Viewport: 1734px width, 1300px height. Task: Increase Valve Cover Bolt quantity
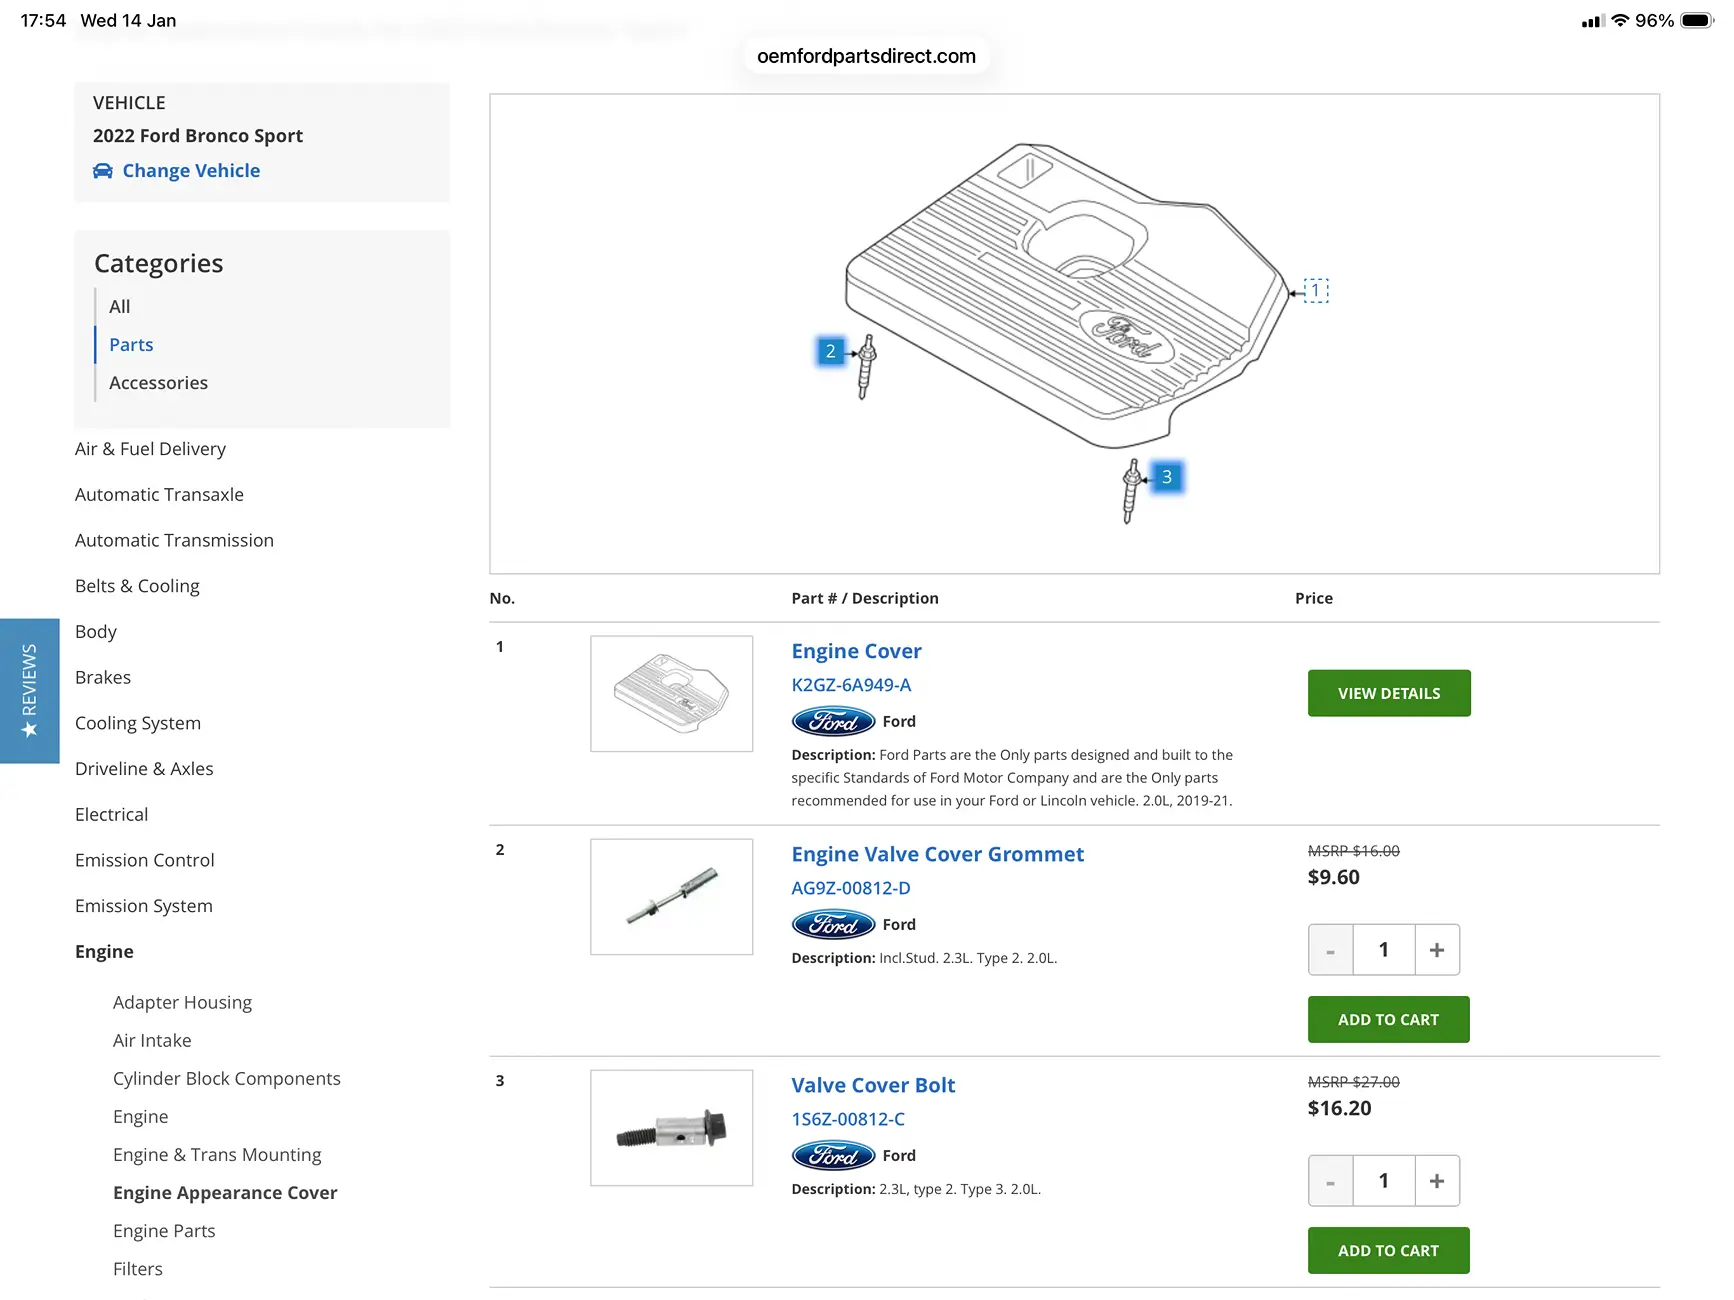click(x=1436, y=1181)
